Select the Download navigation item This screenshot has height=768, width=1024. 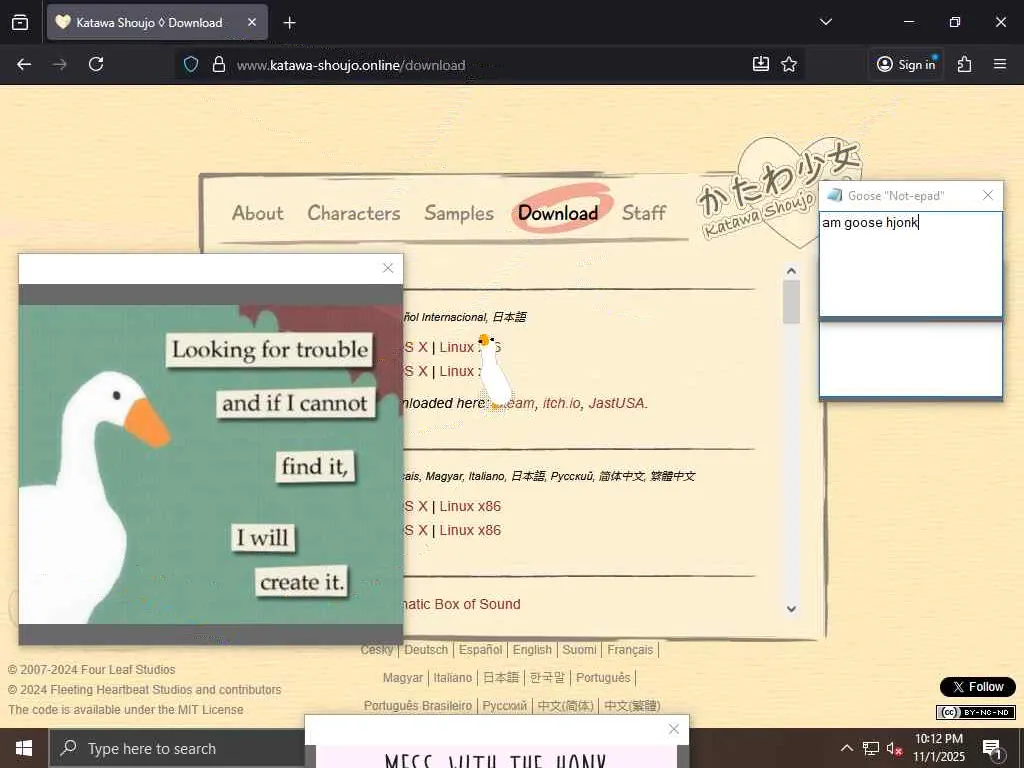click(x=558, y=213)
